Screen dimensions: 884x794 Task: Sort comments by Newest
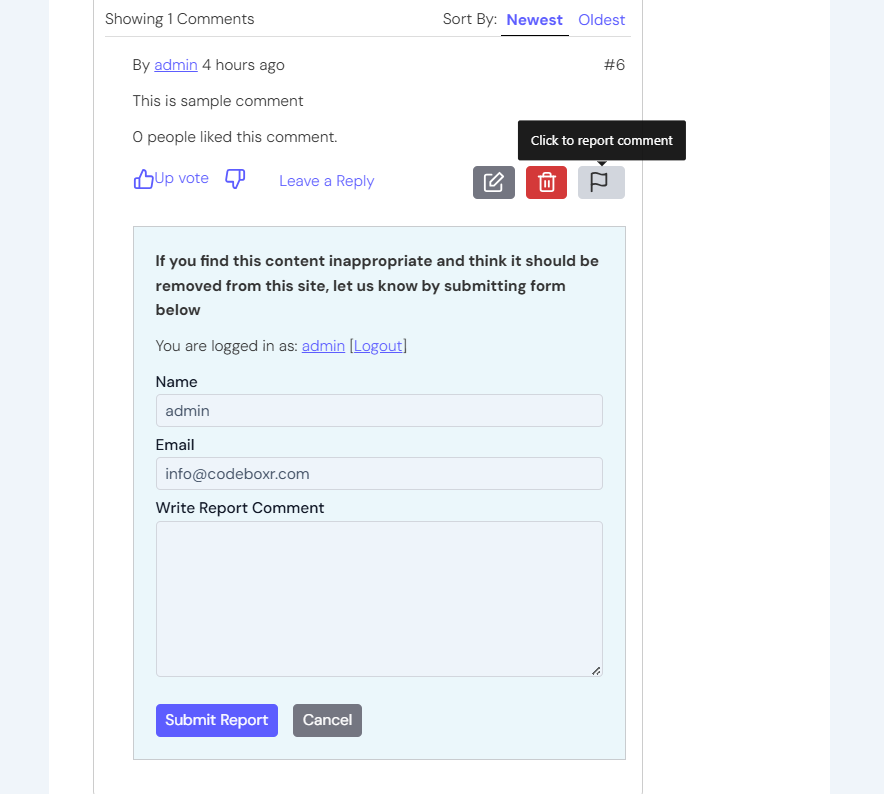point(534,20)
